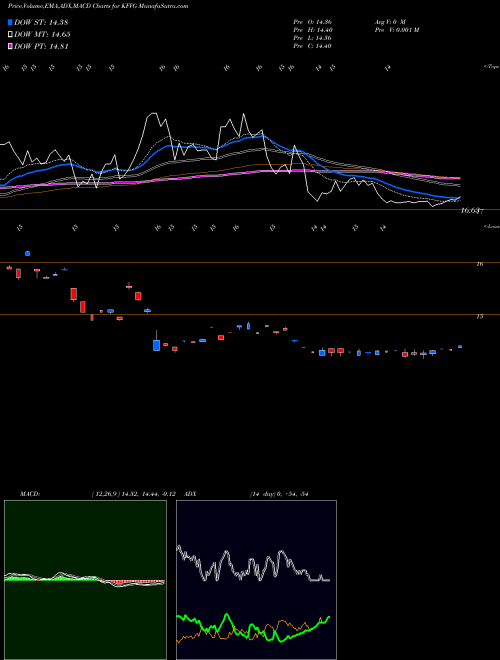Click the 'Avg V: 0 M' text

coord(389,22)
